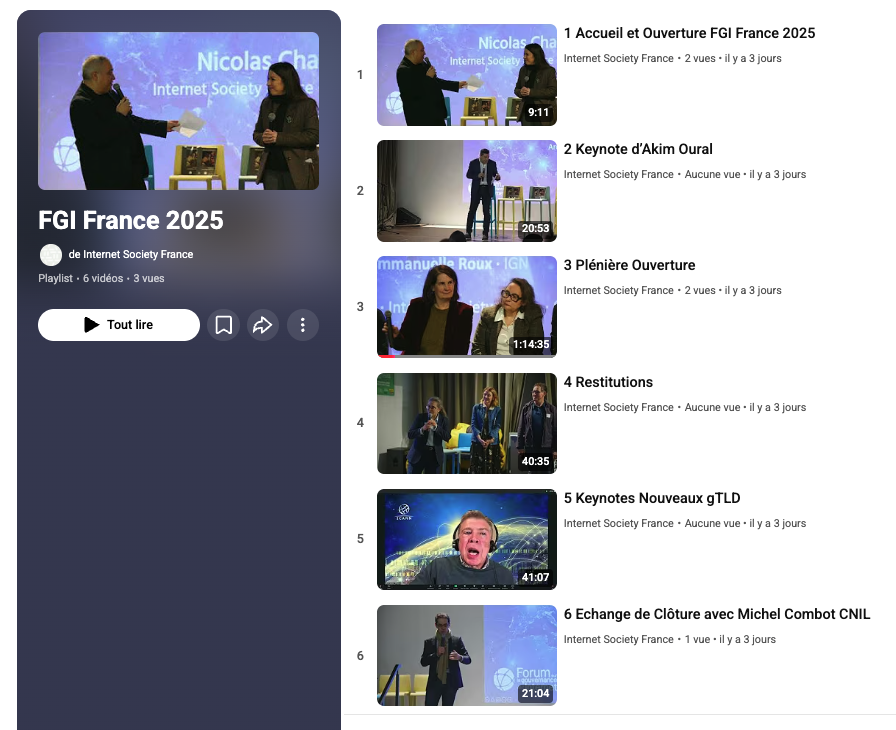
Task: Click title '1 Accueil et Ouverture FGI France 2025'
Action: coord(689,34)
